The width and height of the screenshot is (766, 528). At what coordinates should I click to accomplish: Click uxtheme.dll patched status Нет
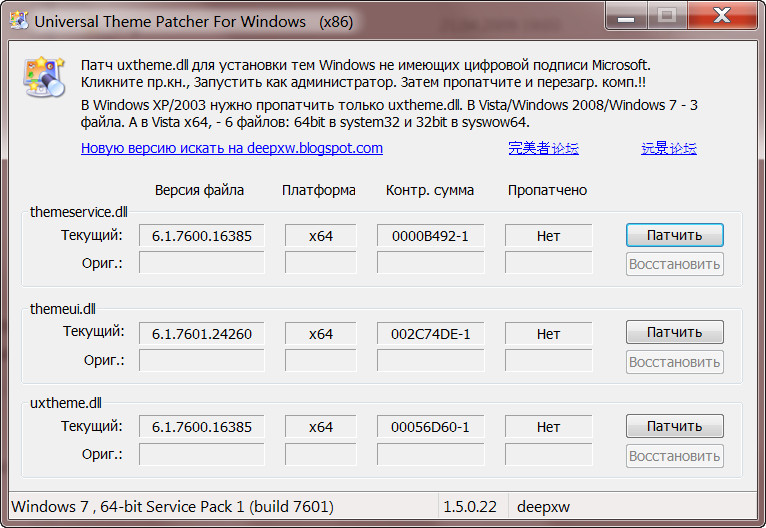[x=549, y=427]
